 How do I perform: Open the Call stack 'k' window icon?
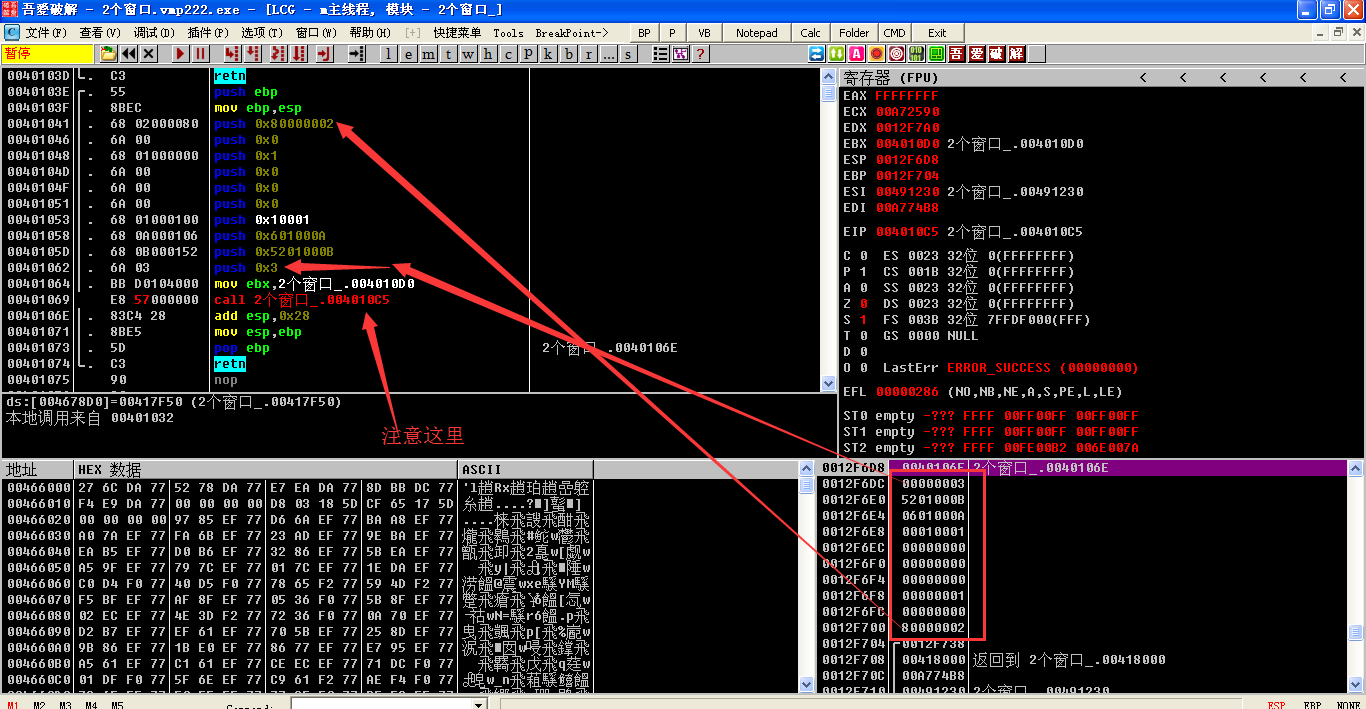coord(548,54)
